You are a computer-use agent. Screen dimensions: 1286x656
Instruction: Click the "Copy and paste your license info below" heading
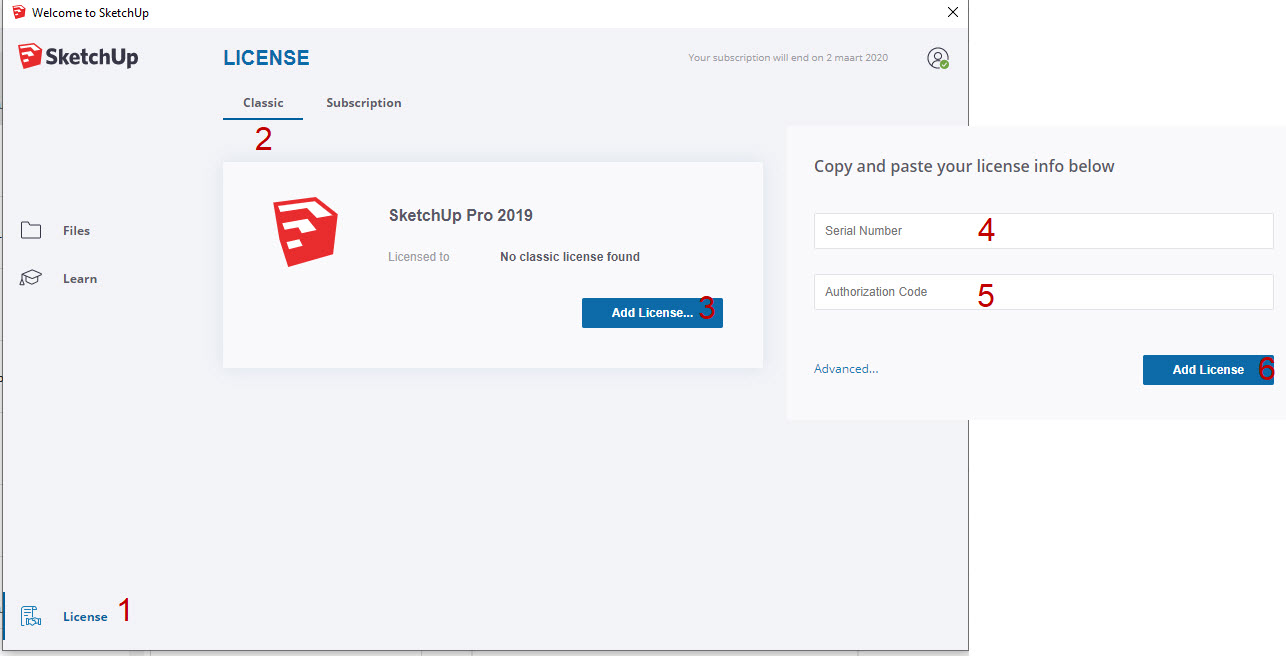pyautogui.click(x=964, y=166)
